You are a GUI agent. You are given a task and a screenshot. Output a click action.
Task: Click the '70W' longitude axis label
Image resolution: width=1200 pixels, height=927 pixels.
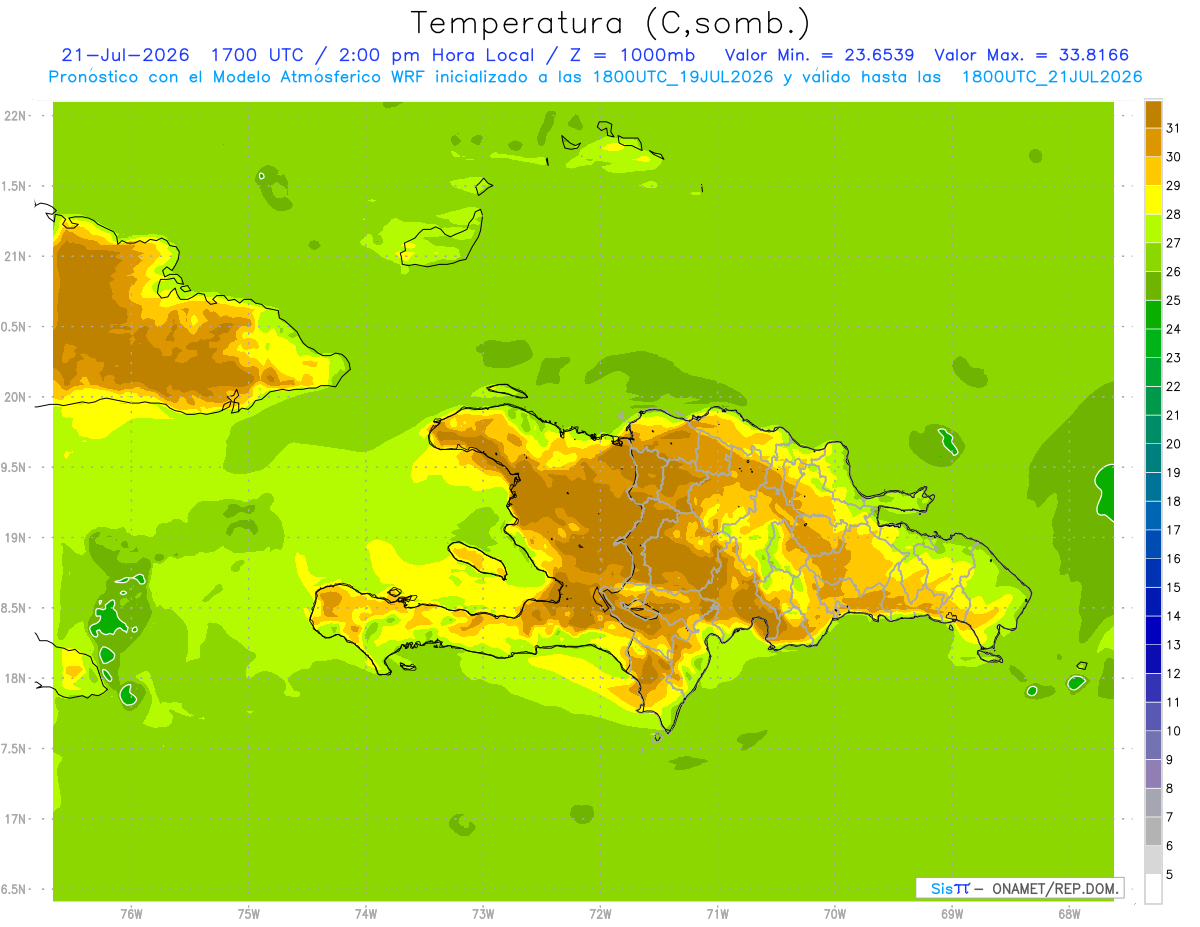coord(835,913)
